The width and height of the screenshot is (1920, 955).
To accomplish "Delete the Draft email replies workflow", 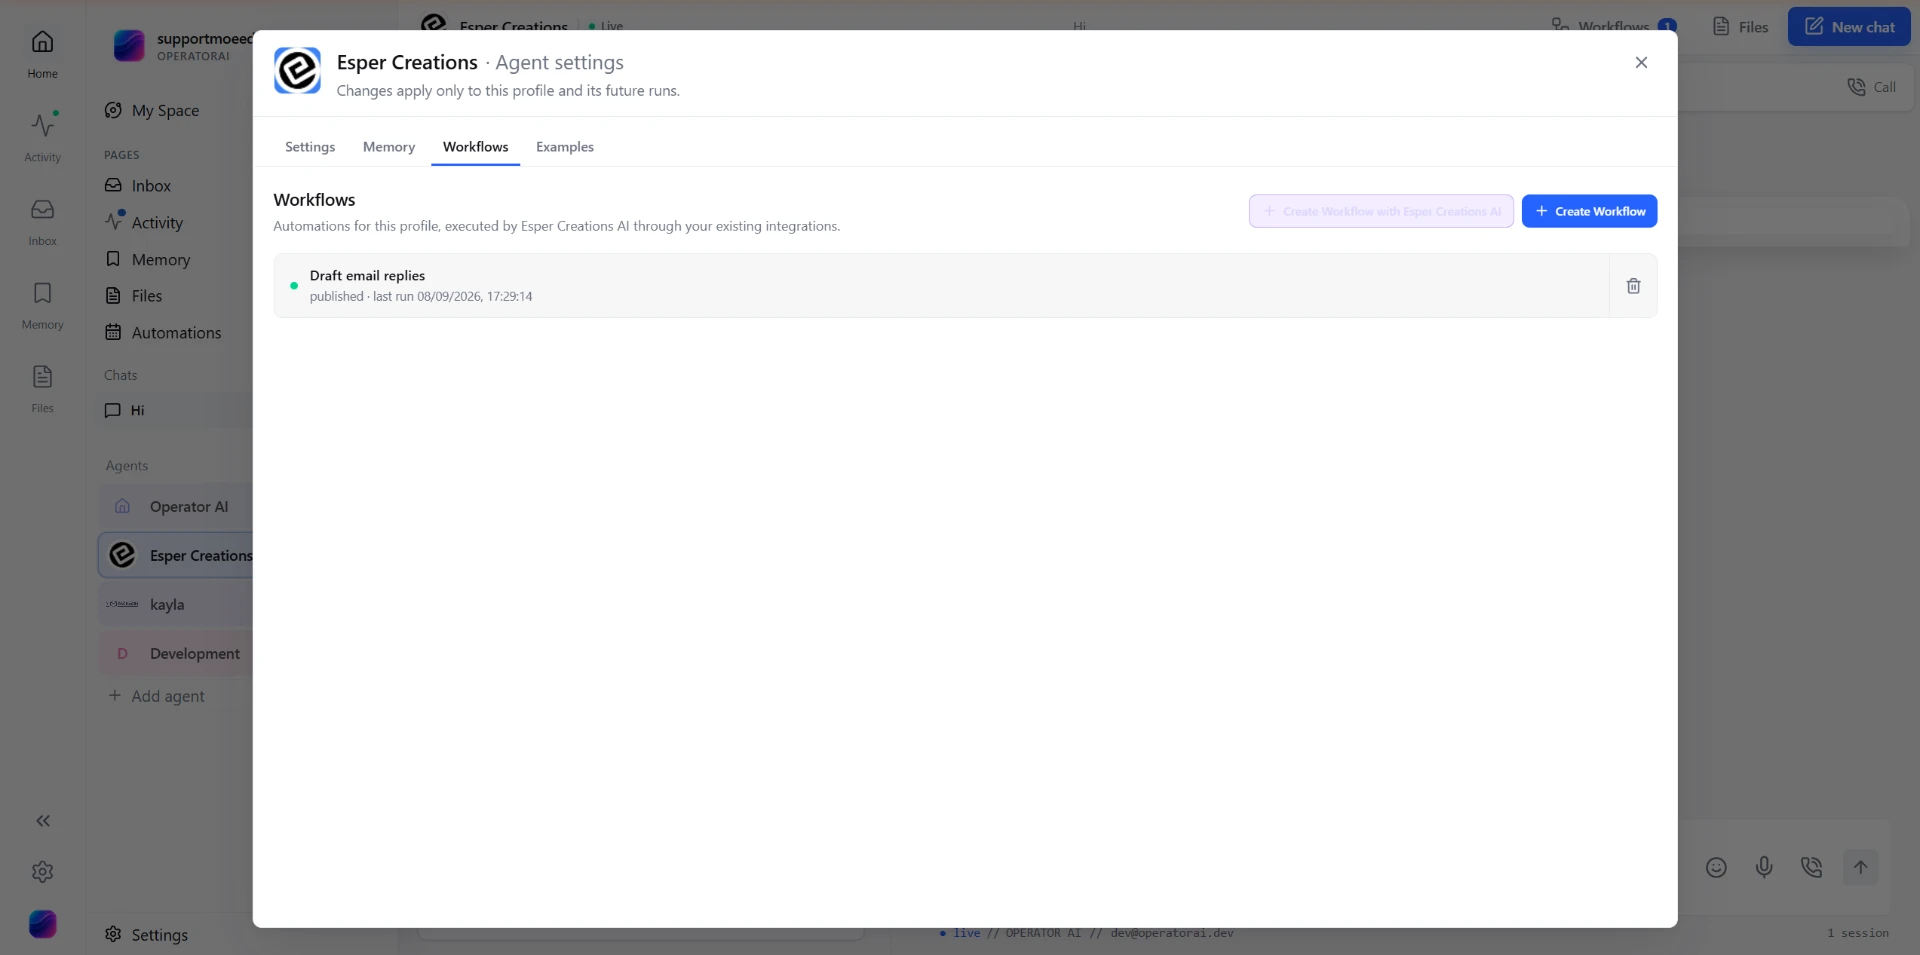I will pos(1633,286).
